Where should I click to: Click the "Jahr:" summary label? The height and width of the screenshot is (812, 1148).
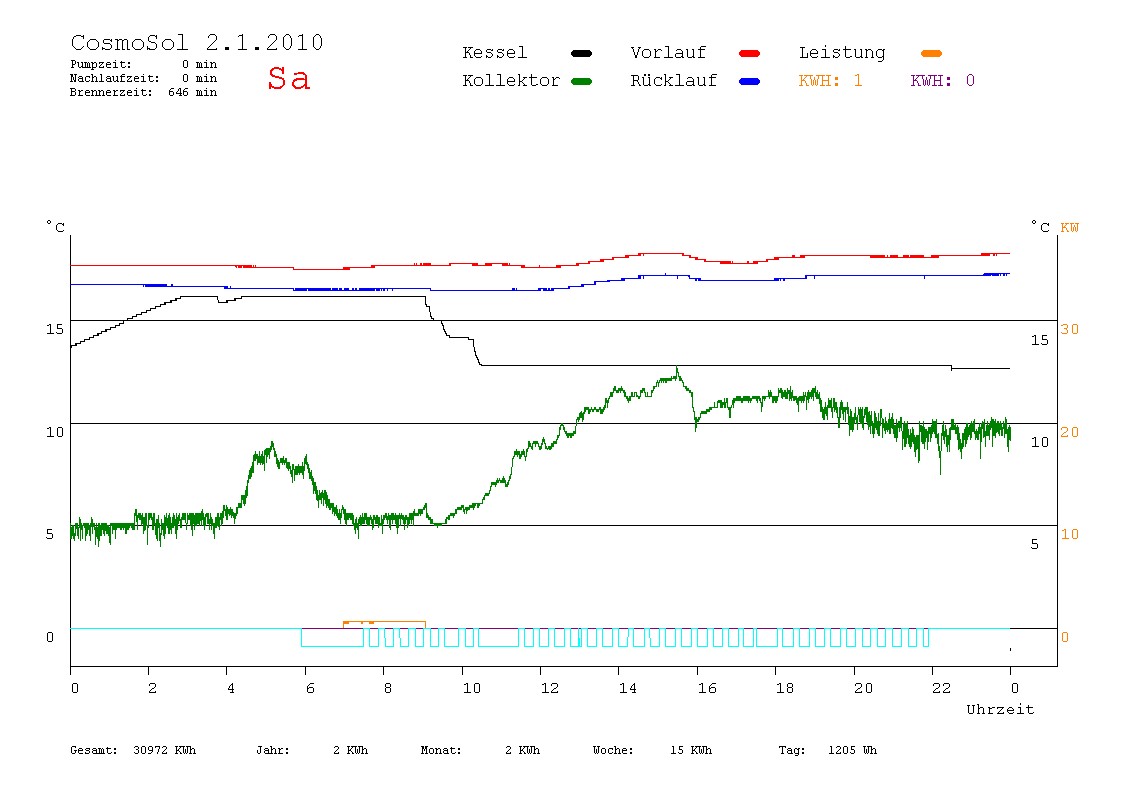click(x=272, y=750)
